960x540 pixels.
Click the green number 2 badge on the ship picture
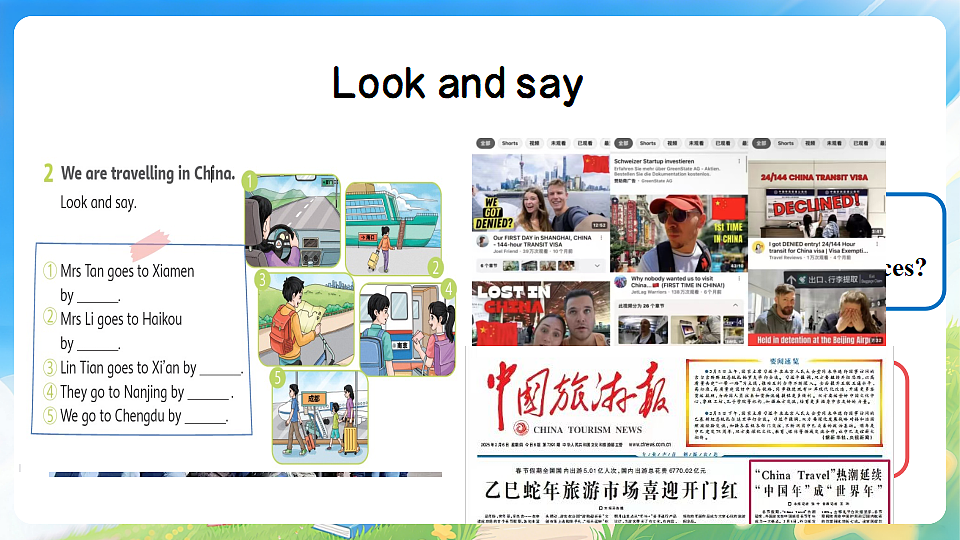435,267
